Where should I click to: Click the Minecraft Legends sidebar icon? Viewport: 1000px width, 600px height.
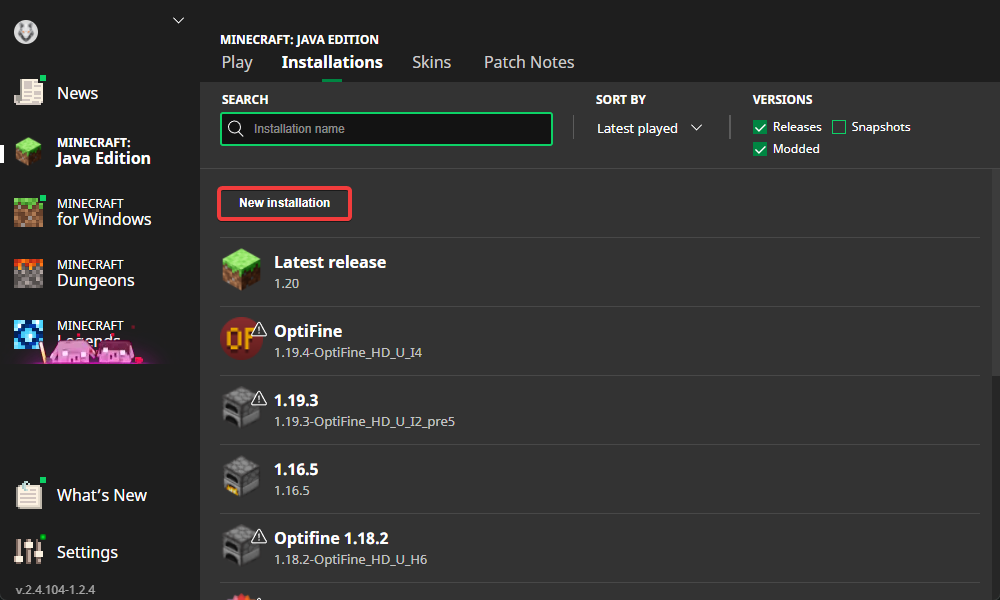pos(29,334)
